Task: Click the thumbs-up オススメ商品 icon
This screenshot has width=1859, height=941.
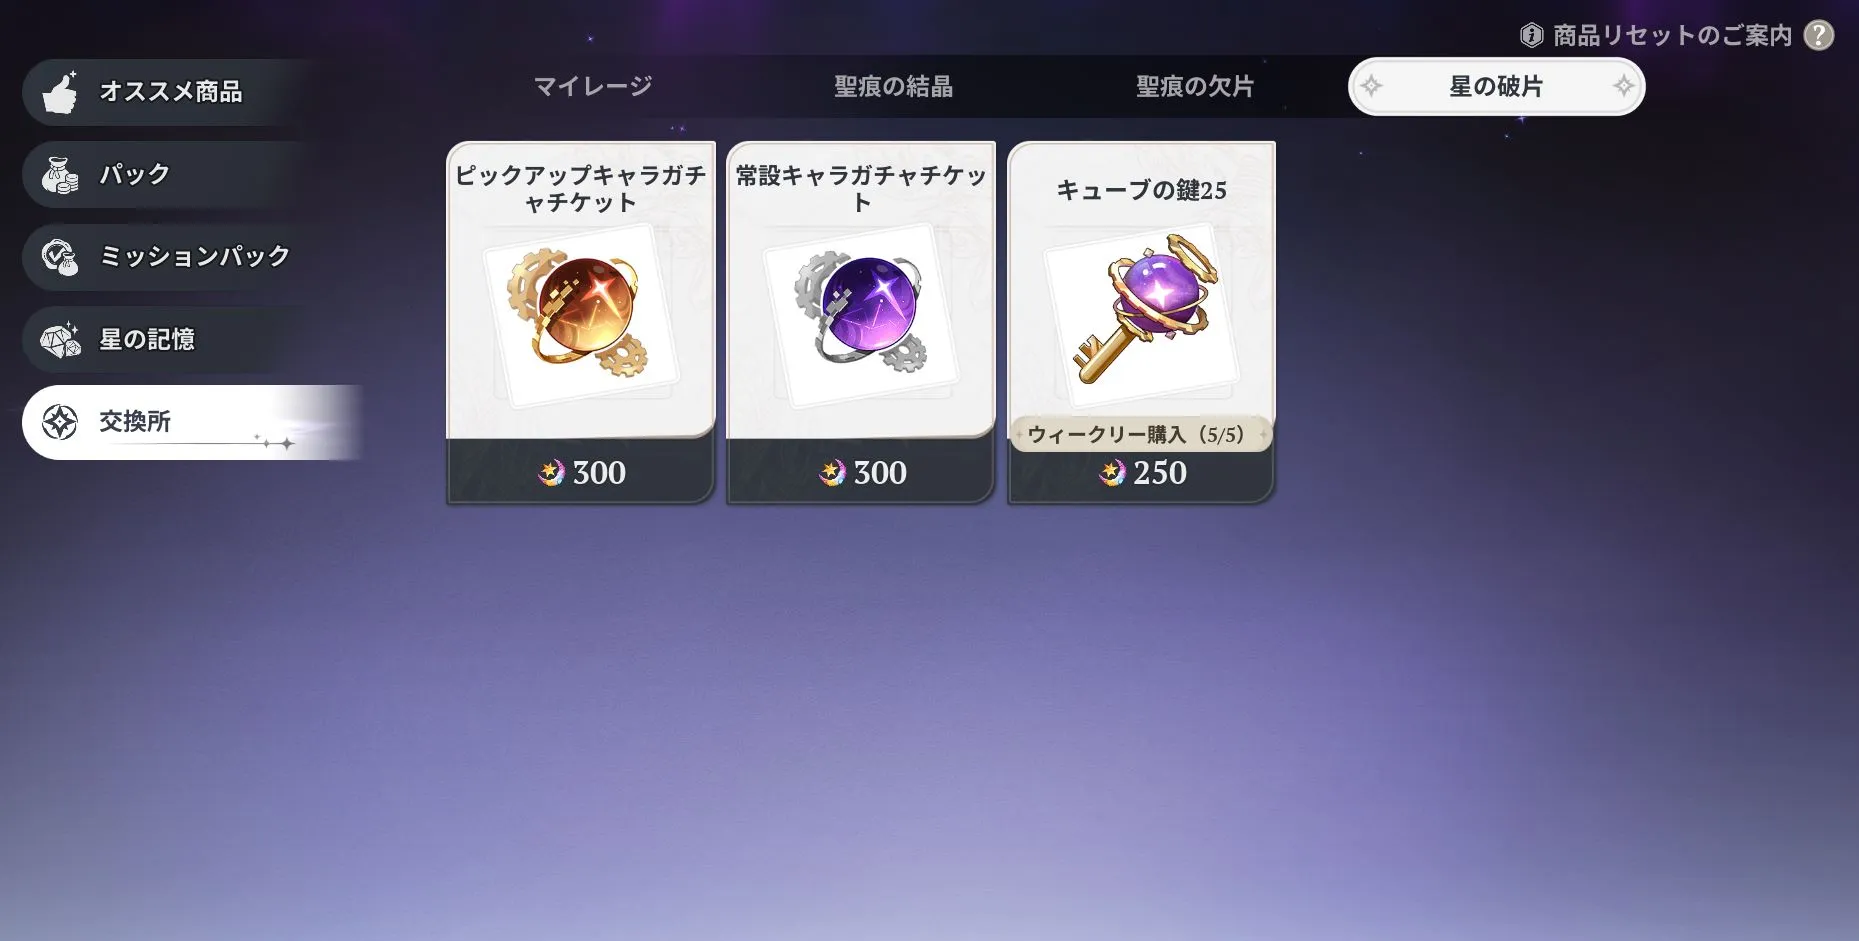Action: [60, 92]
